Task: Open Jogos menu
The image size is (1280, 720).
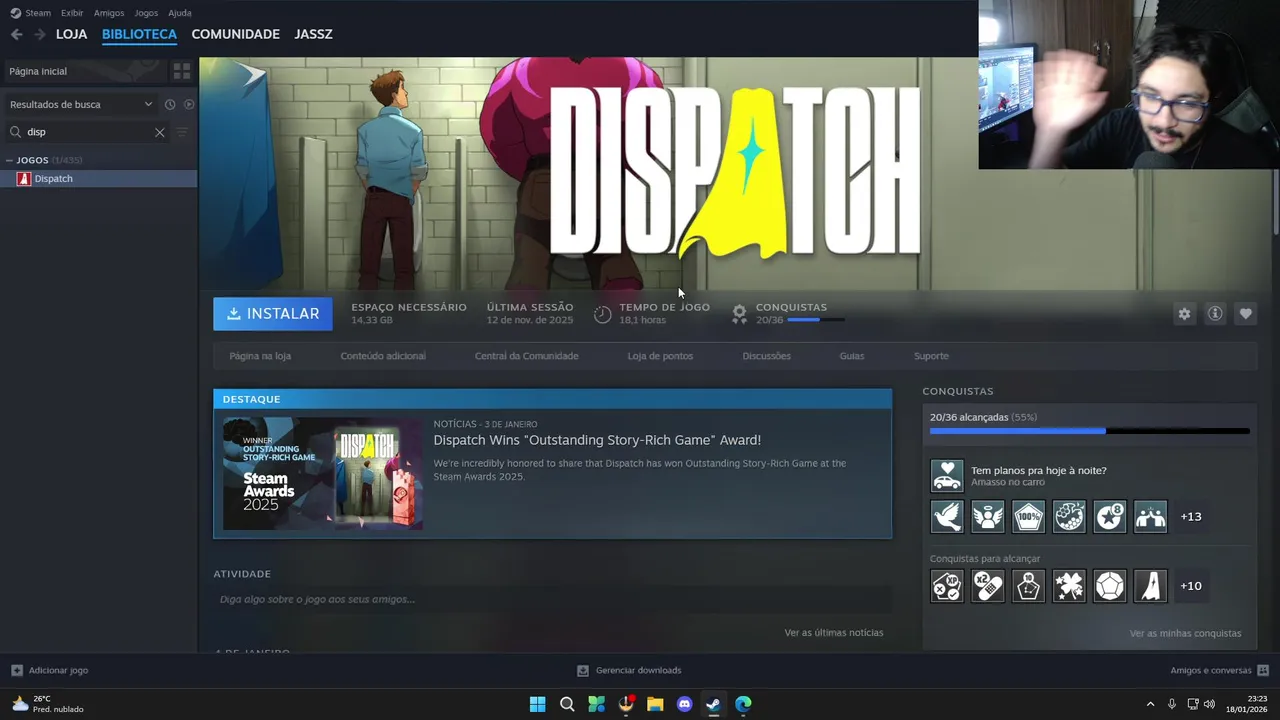Action: click(146, 13)
